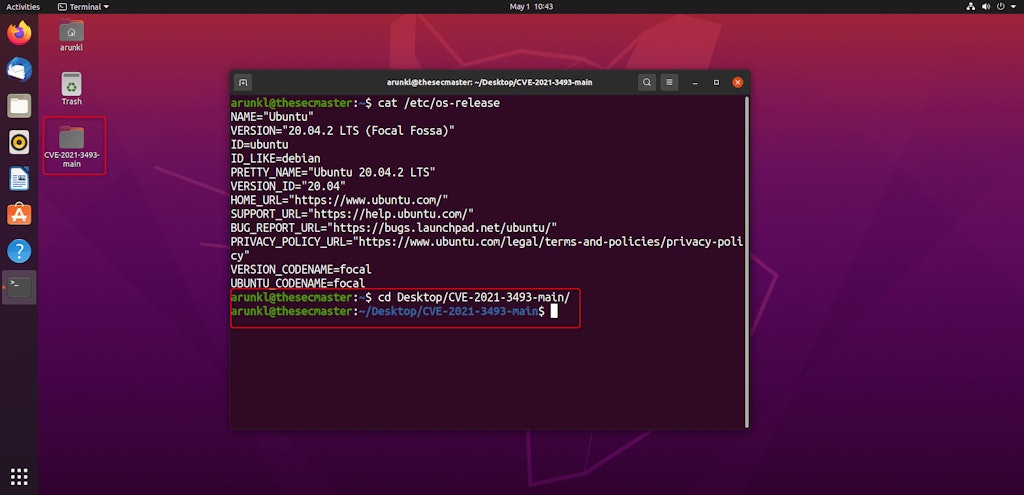Open a new terminal tab button
1024x495 pixels.
point(243,82)
